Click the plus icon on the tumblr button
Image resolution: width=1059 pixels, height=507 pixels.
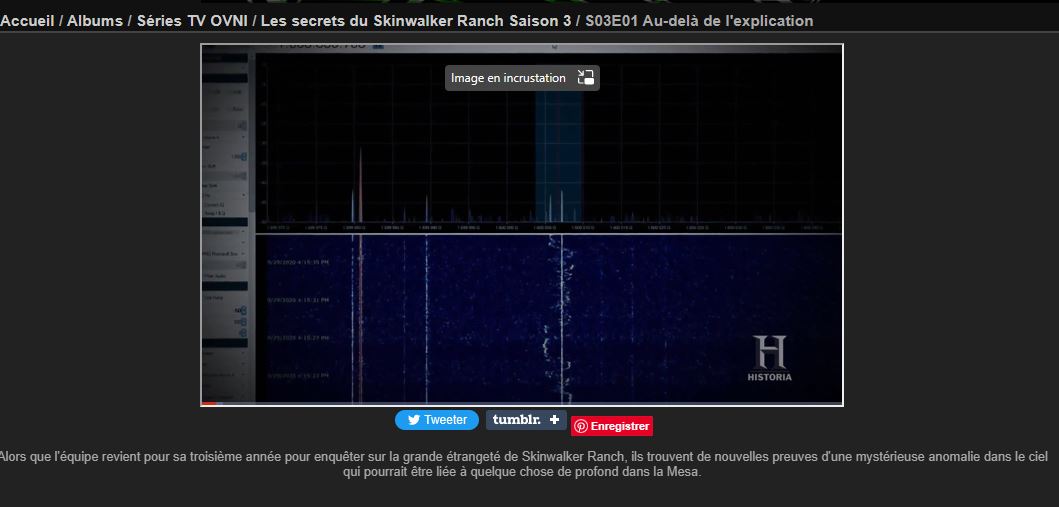555,420
